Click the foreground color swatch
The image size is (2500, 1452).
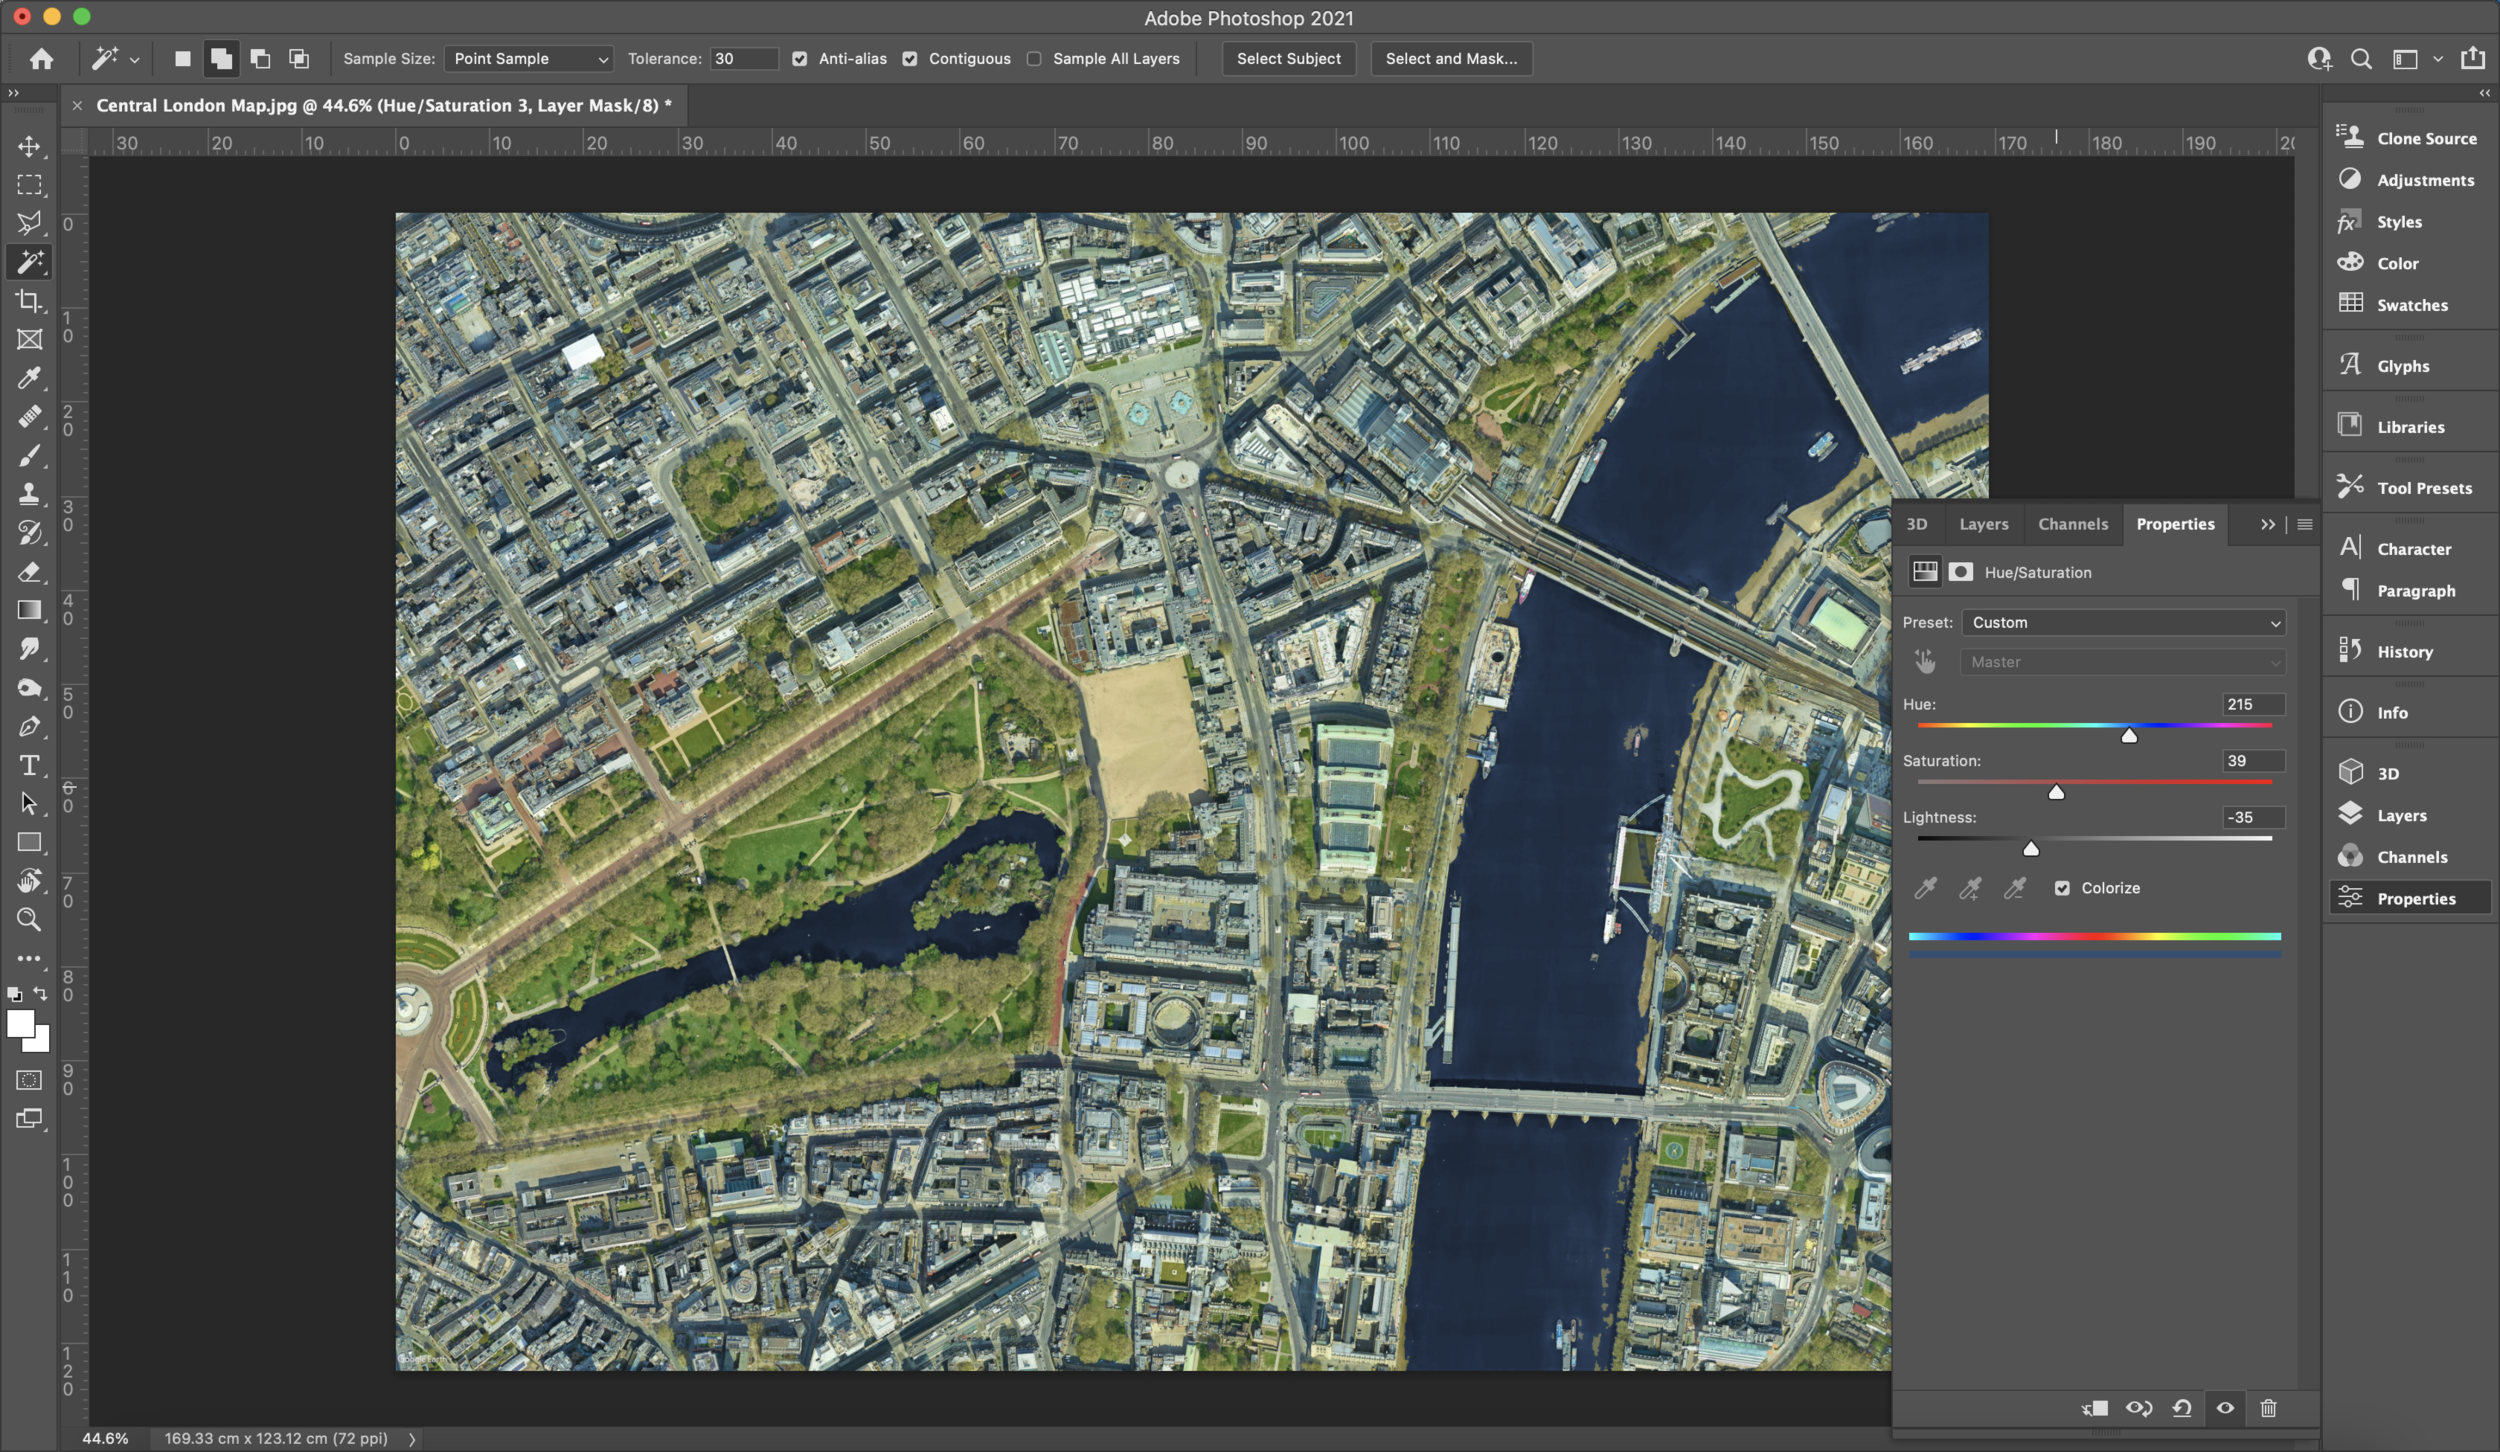(x=19, y=1023)
